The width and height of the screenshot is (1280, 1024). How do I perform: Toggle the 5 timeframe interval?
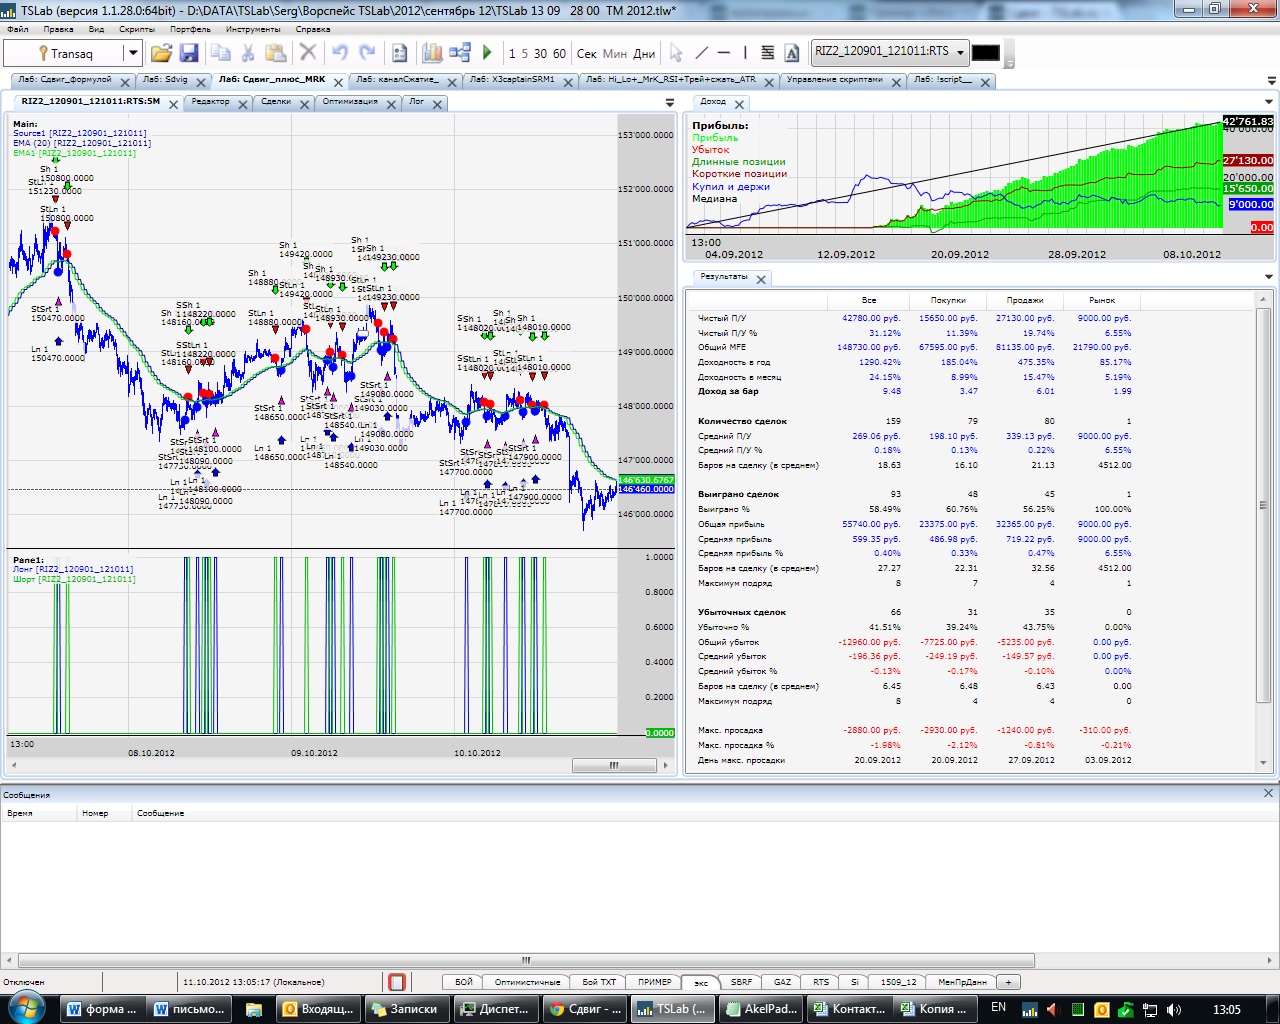pos(524,54)
